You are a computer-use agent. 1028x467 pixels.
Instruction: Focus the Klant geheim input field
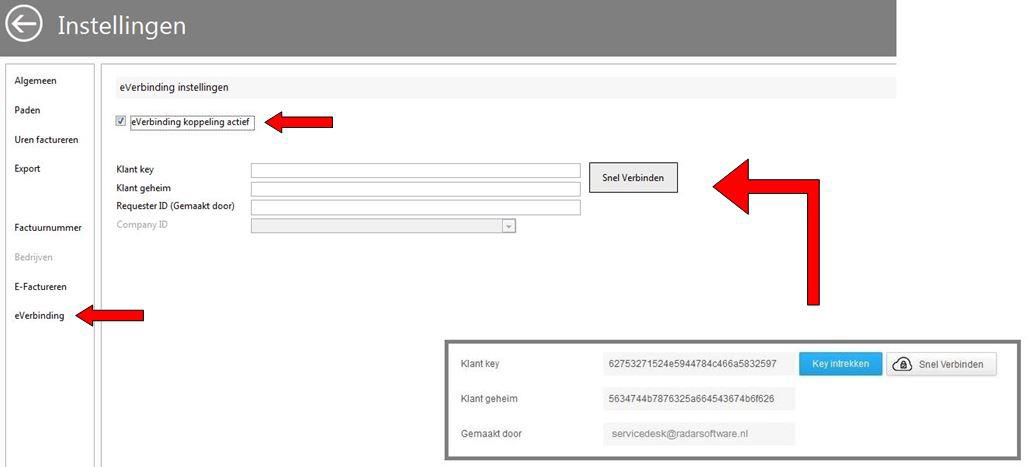[x=416, y=189]
